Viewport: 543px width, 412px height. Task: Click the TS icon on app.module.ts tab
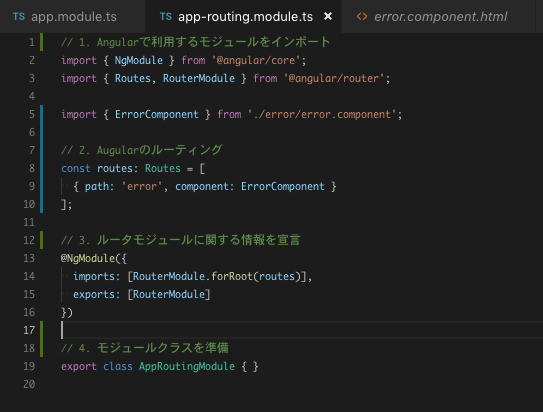tap(19, 16)
